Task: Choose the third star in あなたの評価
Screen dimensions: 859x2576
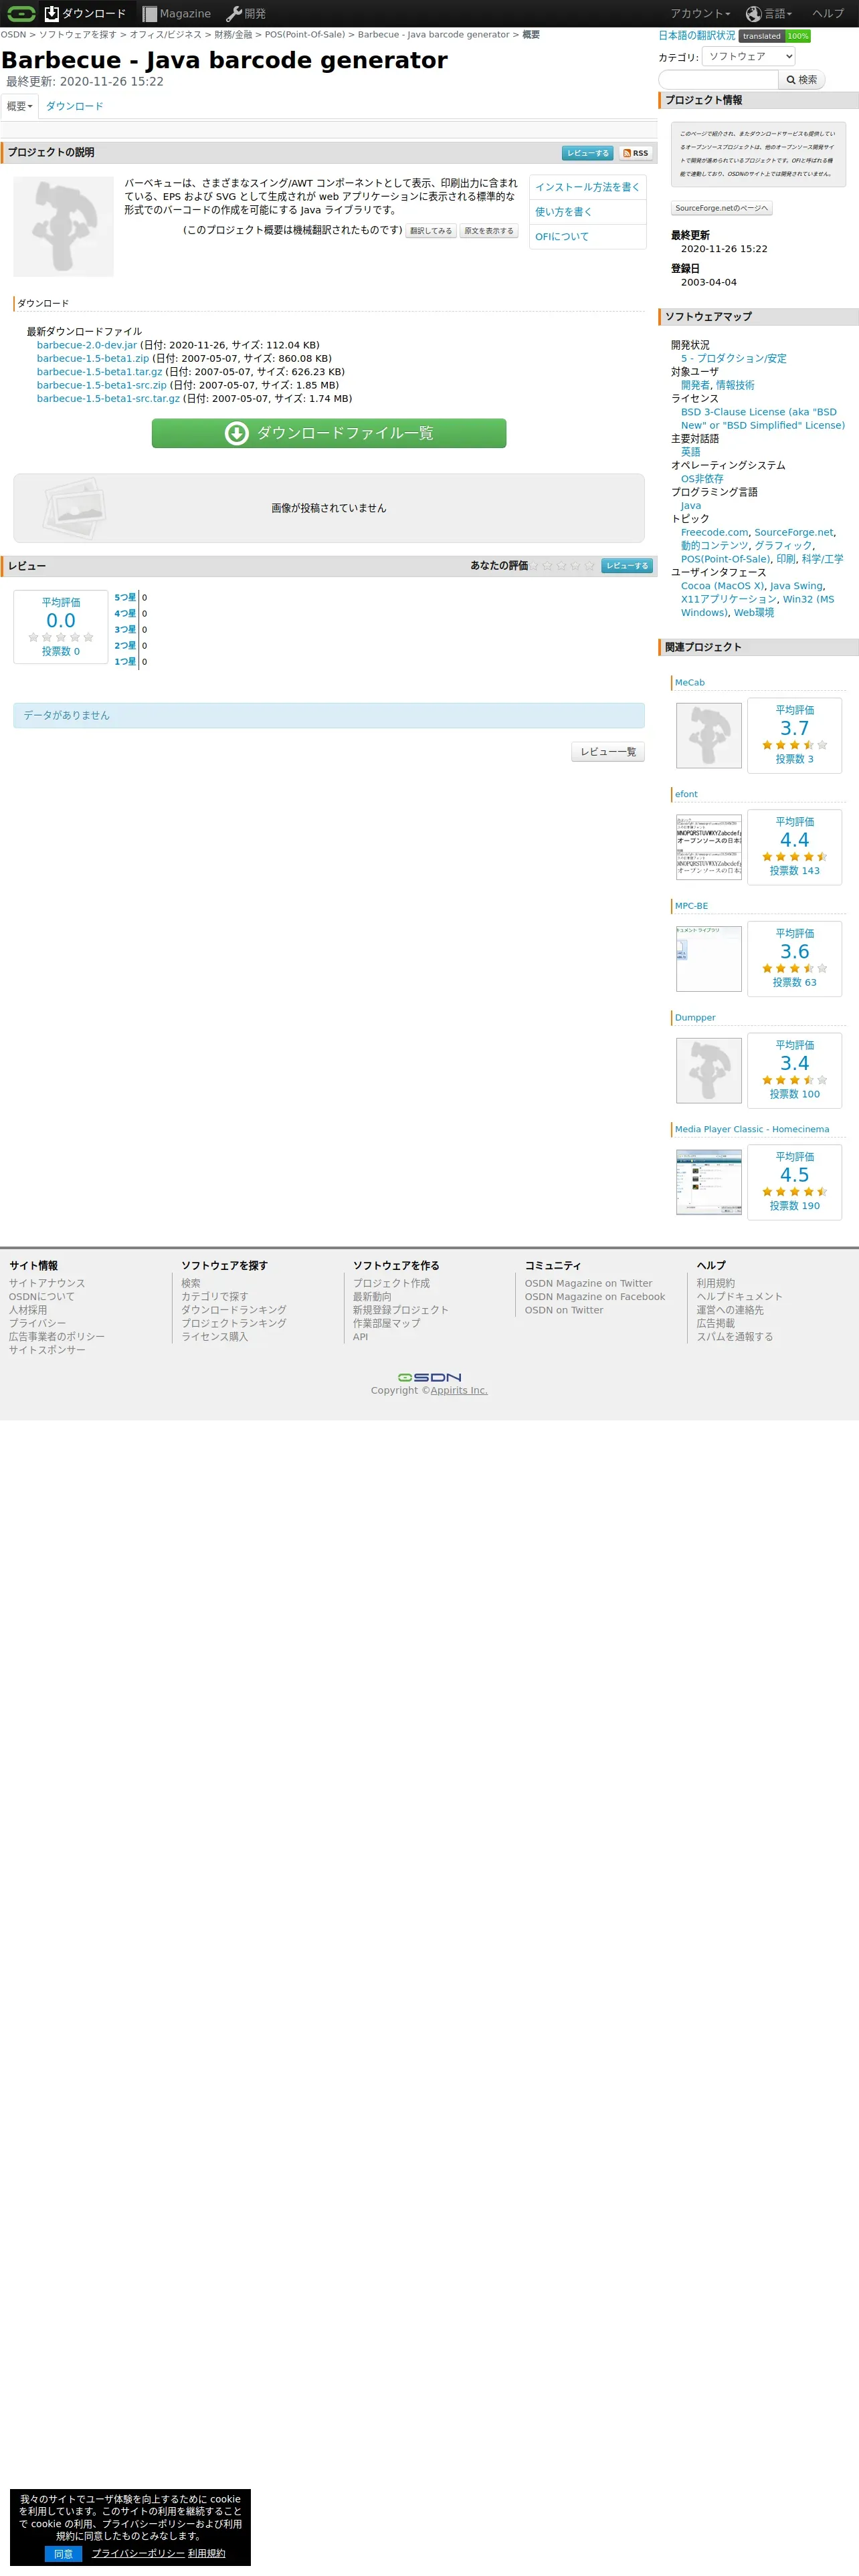Action: (562, 566)
